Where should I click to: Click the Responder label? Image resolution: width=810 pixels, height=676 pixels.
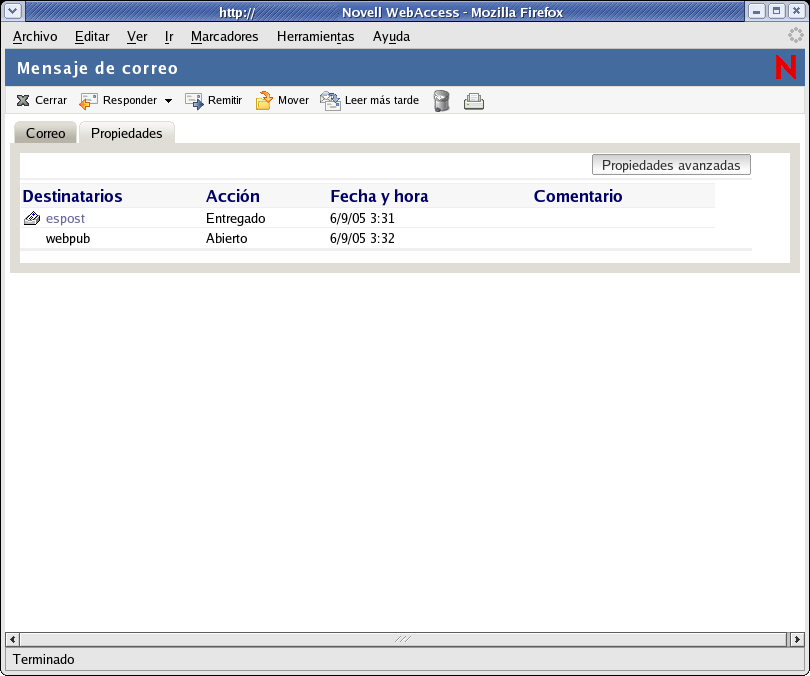(130, 100)
